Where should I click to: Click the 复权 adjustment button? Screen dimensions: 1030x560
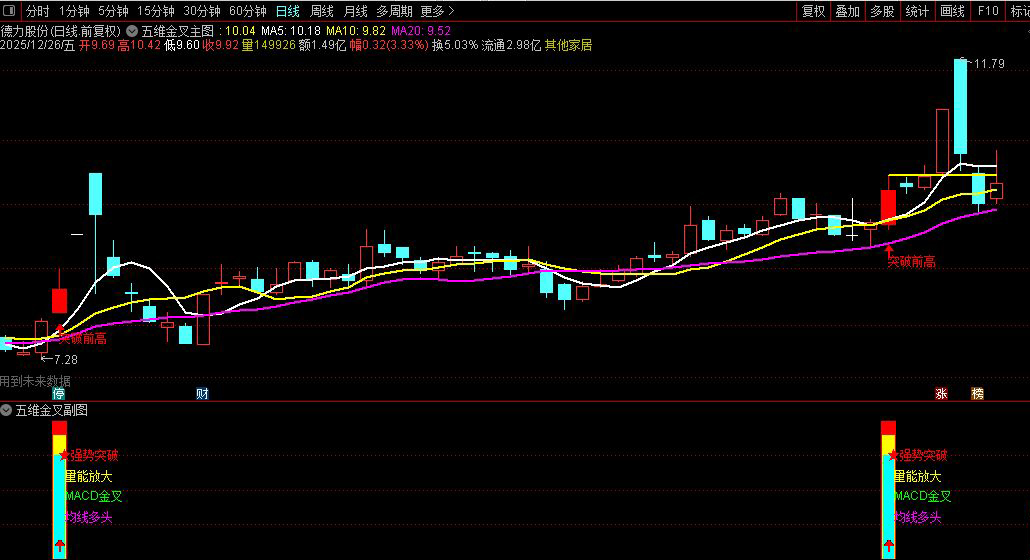[x=813, y=11]
